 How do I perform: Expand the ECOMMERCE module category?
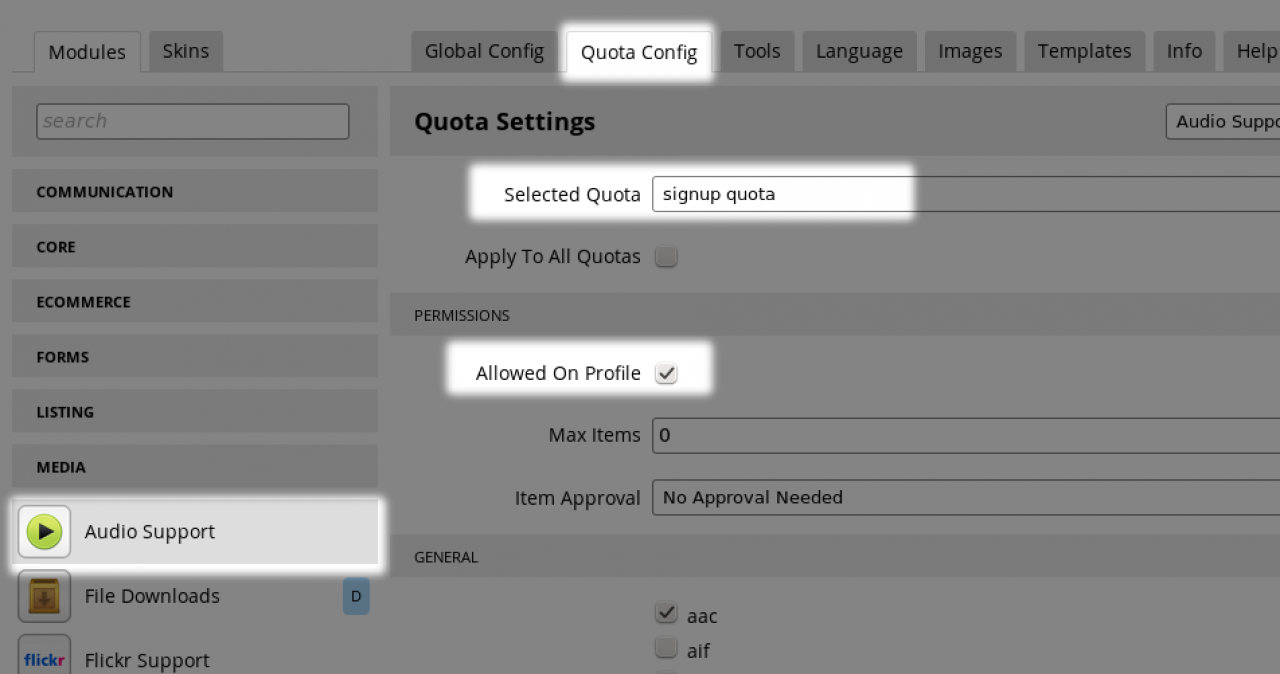click(195, 301)
